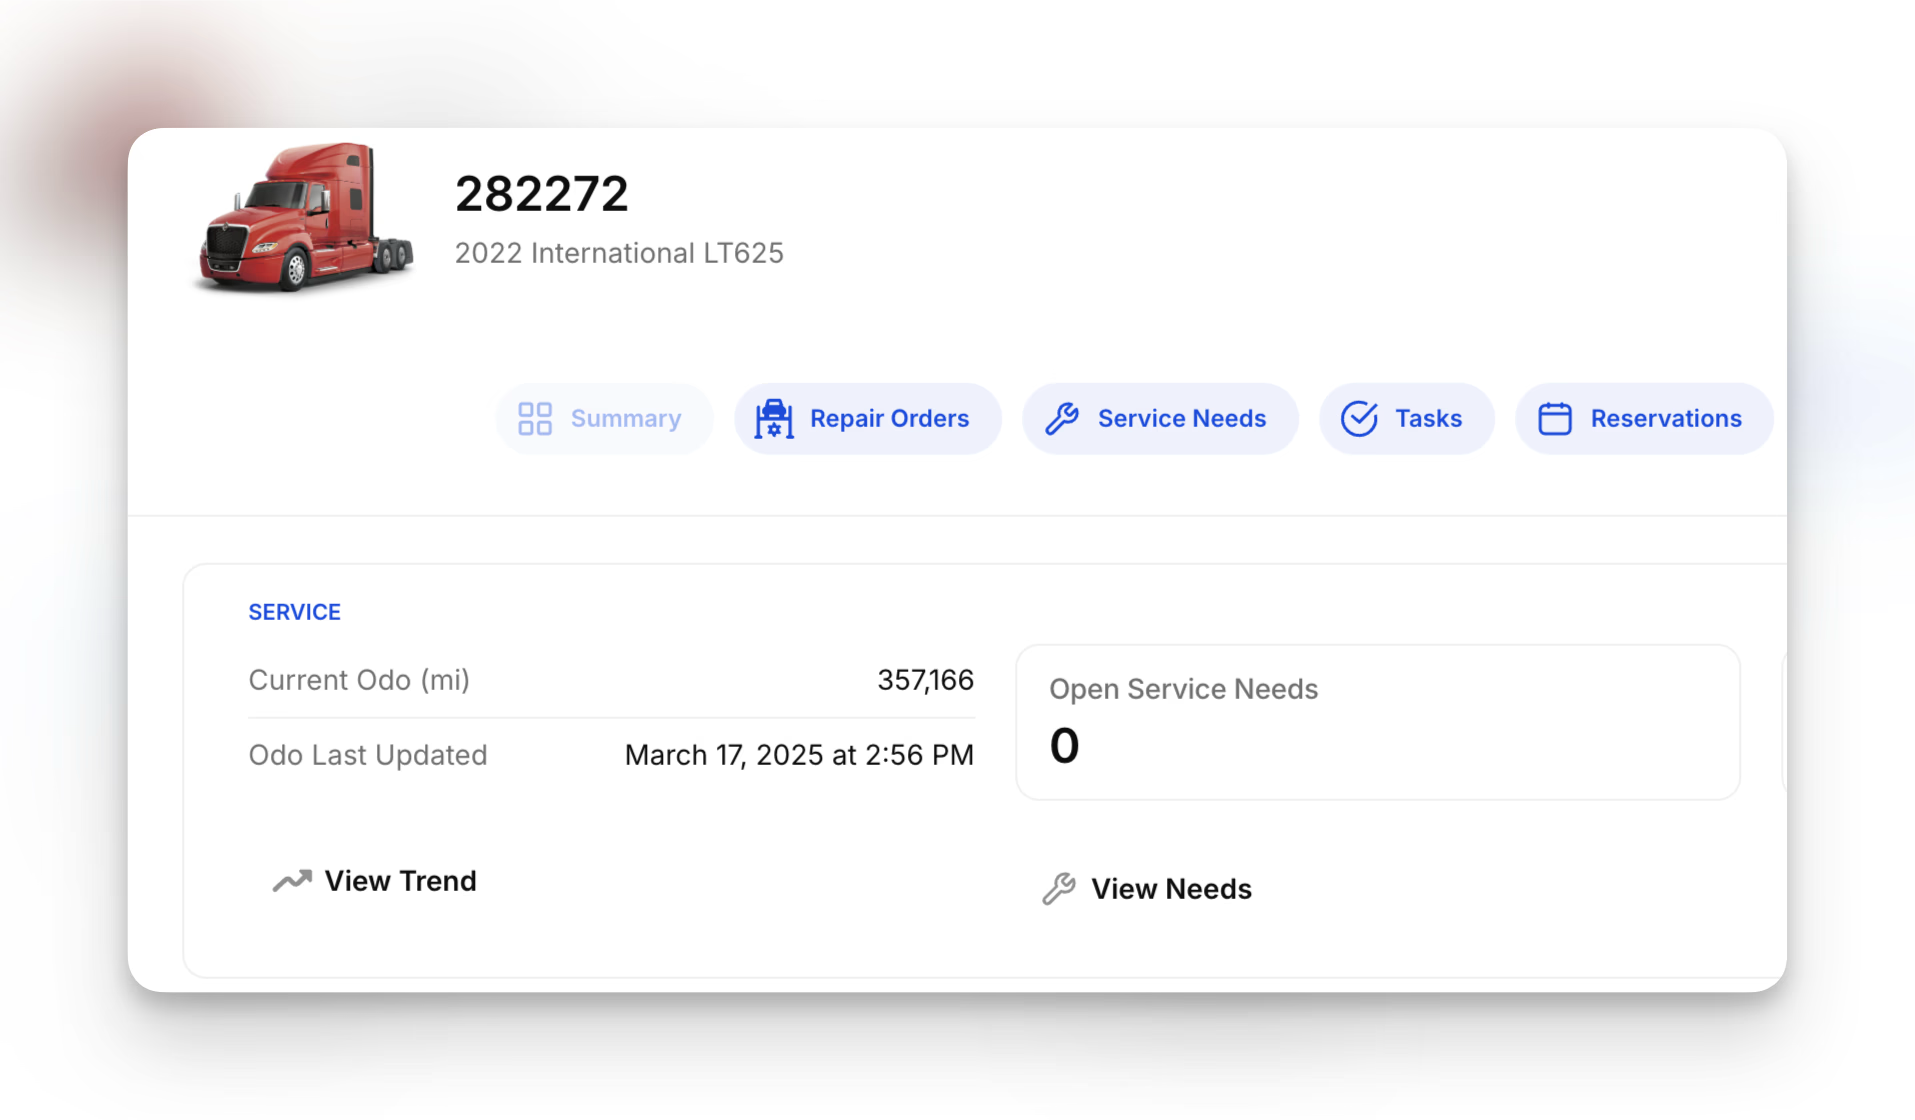
Task: Switch to the Summary tab
Action: click(625, 419)
